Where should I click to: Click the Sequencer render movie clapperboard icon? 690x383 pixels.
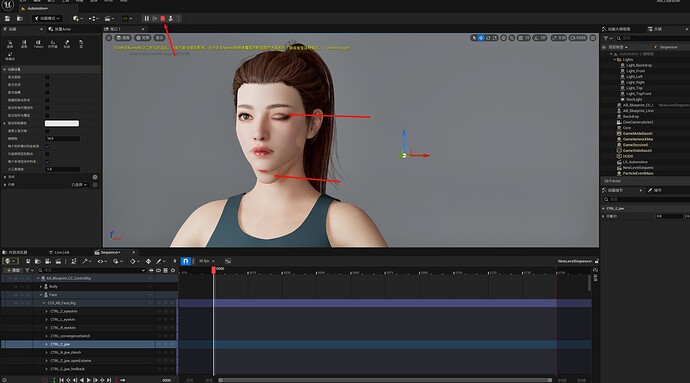click(58, 261)
